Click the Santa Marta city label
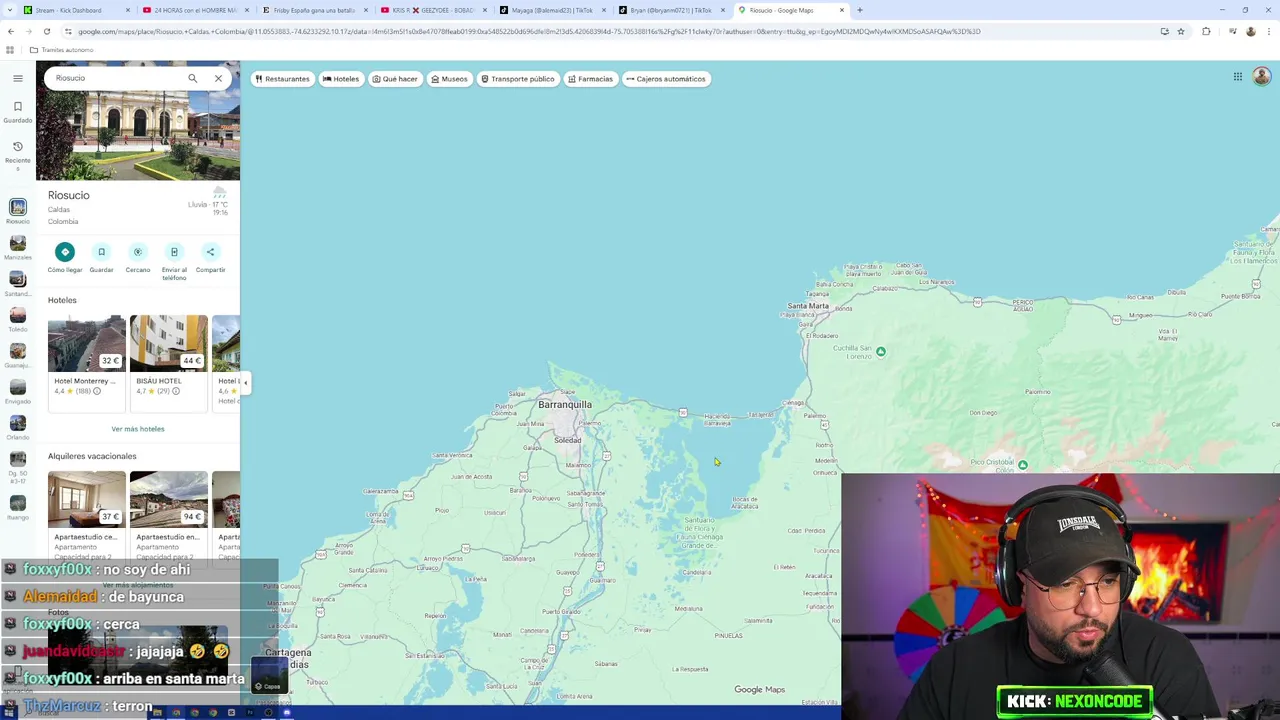 point(808,306)
